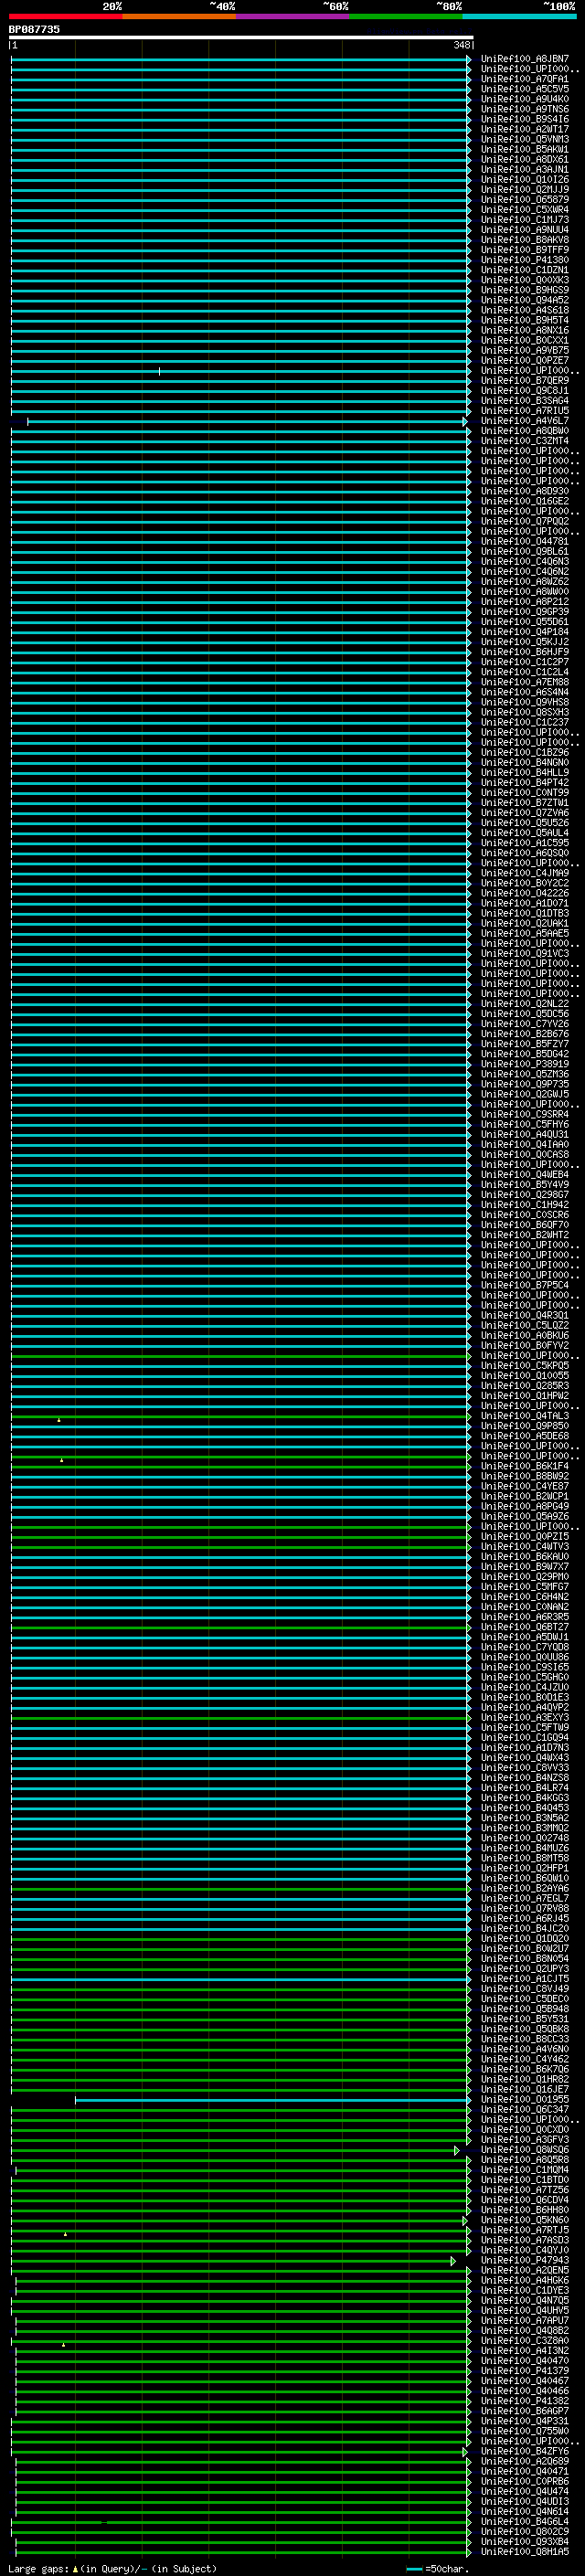Select hit label UniRef100_C0NT99
This screenshot has width=585, height=2576.
click(x=524, y=793)
